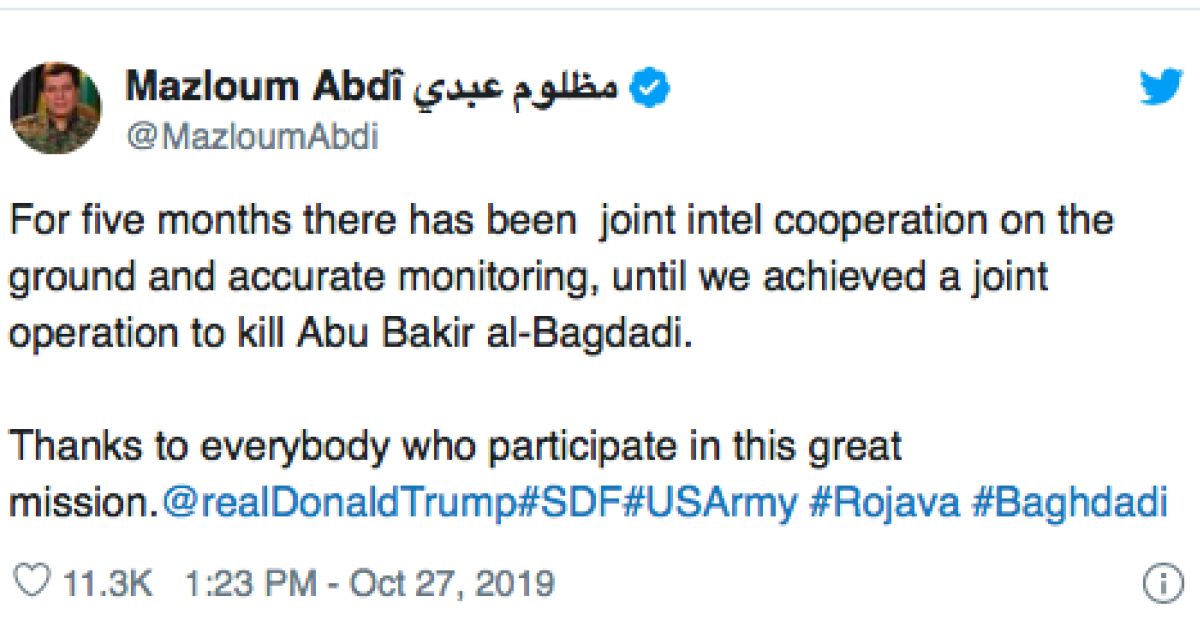Click the heart like icon

31,583
